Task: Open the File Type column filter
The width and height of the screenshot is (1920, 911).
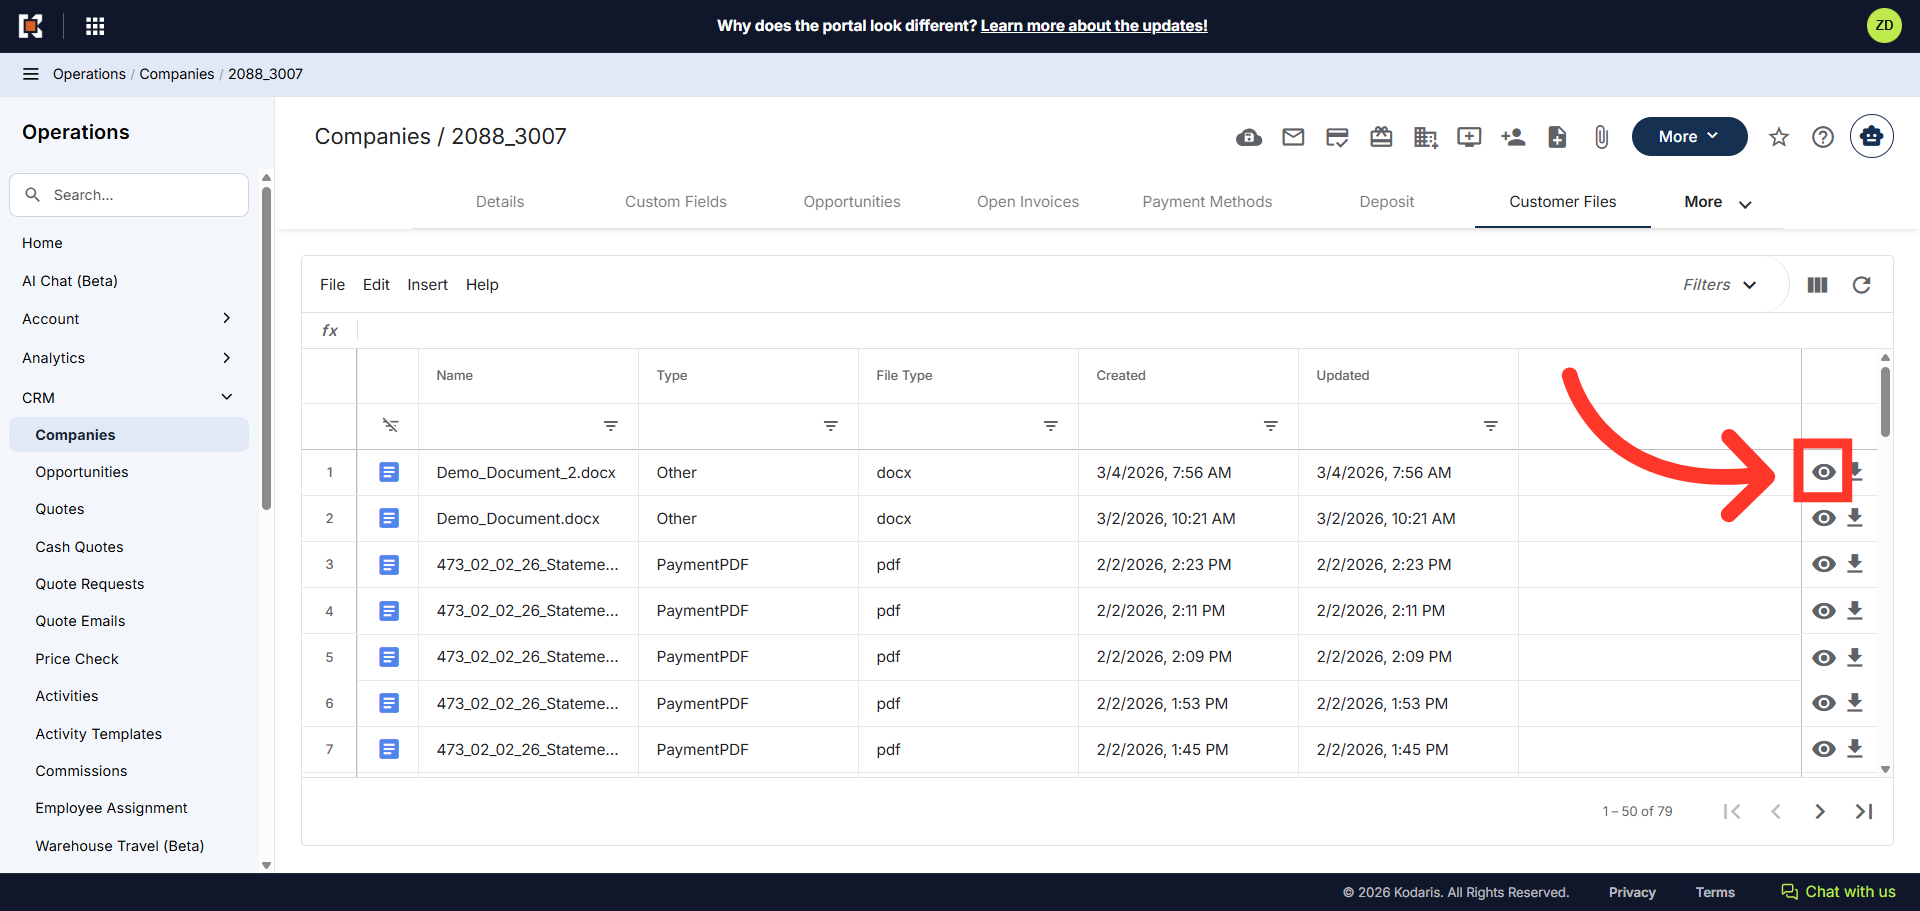Action: pos(1050,426)
